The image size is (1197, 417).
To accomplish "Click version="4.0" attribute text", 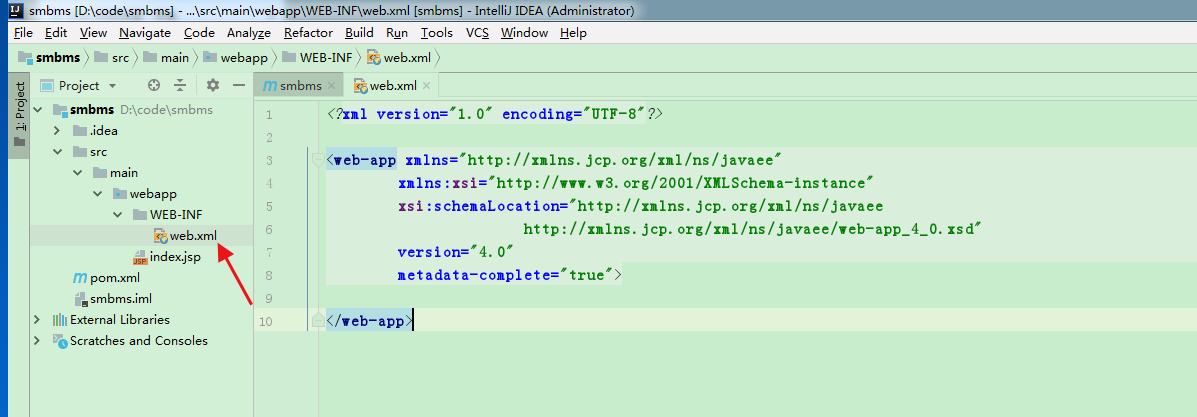I will [456, 252].
